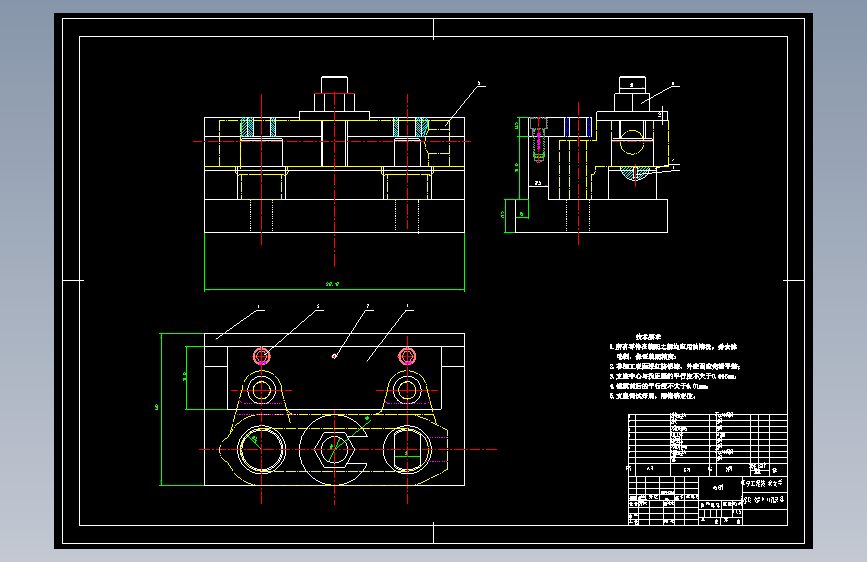Select the cyan hatched half-circle in side view
This screenshot has height=562, width=867.
point(634,173)
